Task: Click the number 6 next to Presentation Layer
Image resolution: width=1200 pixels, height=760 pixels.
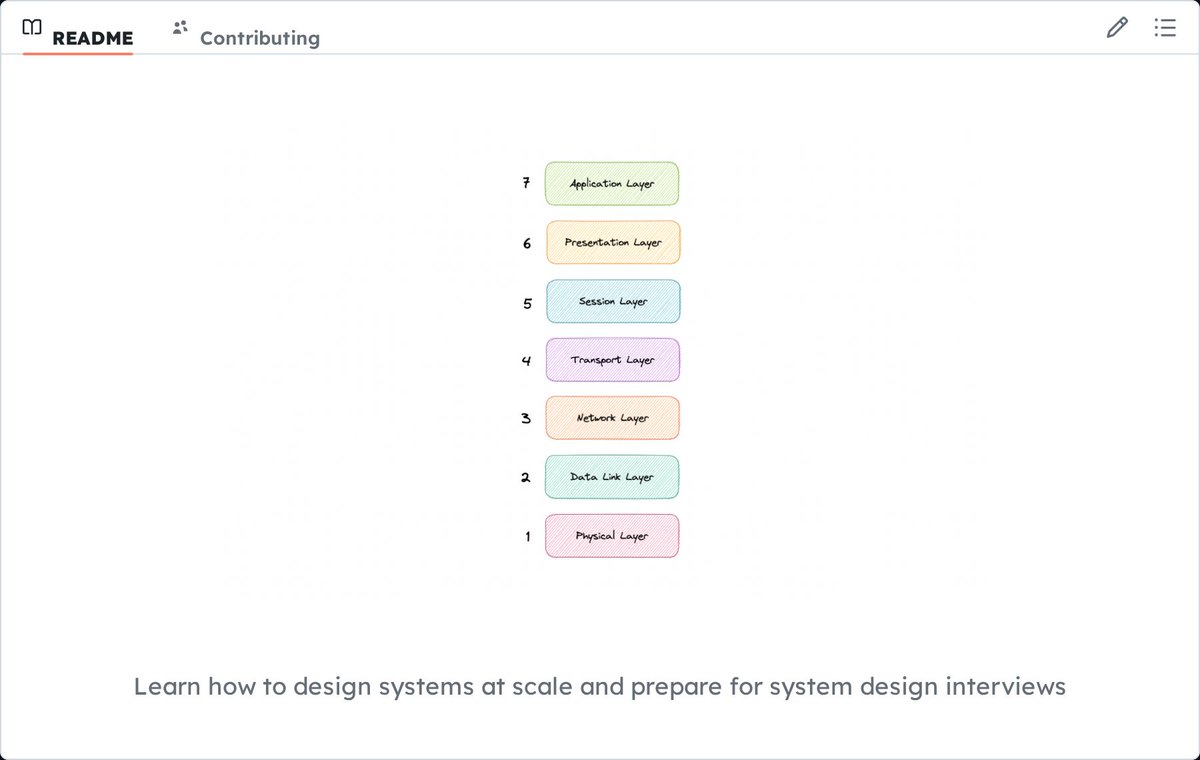Action: tap(527, 243)
